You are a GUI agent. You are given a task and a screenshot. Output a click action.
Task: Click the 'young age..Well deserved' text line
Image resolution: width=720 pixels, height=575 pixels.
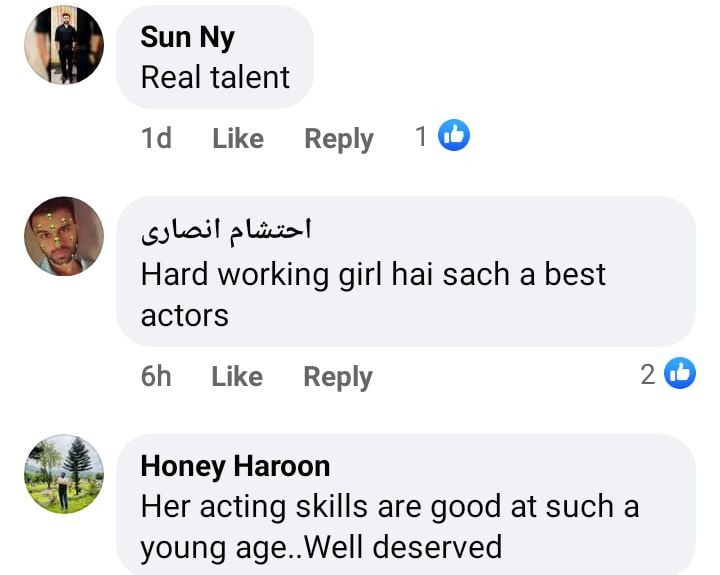[x=320, y=547]
